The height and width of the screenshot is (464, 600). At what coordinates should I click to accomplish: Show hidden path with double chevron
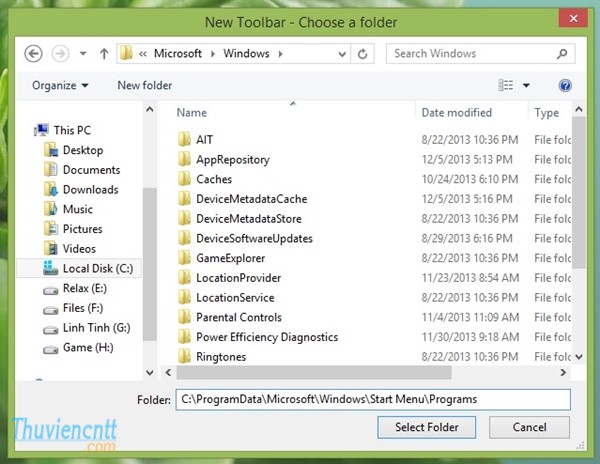pos(143,54)
